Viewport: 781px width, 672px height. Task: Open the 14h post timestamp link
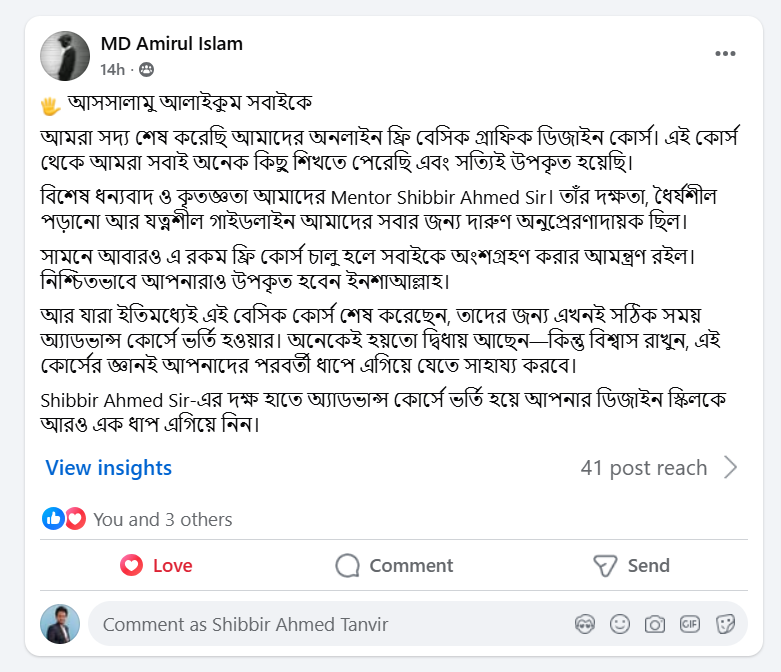coord(112,70)
